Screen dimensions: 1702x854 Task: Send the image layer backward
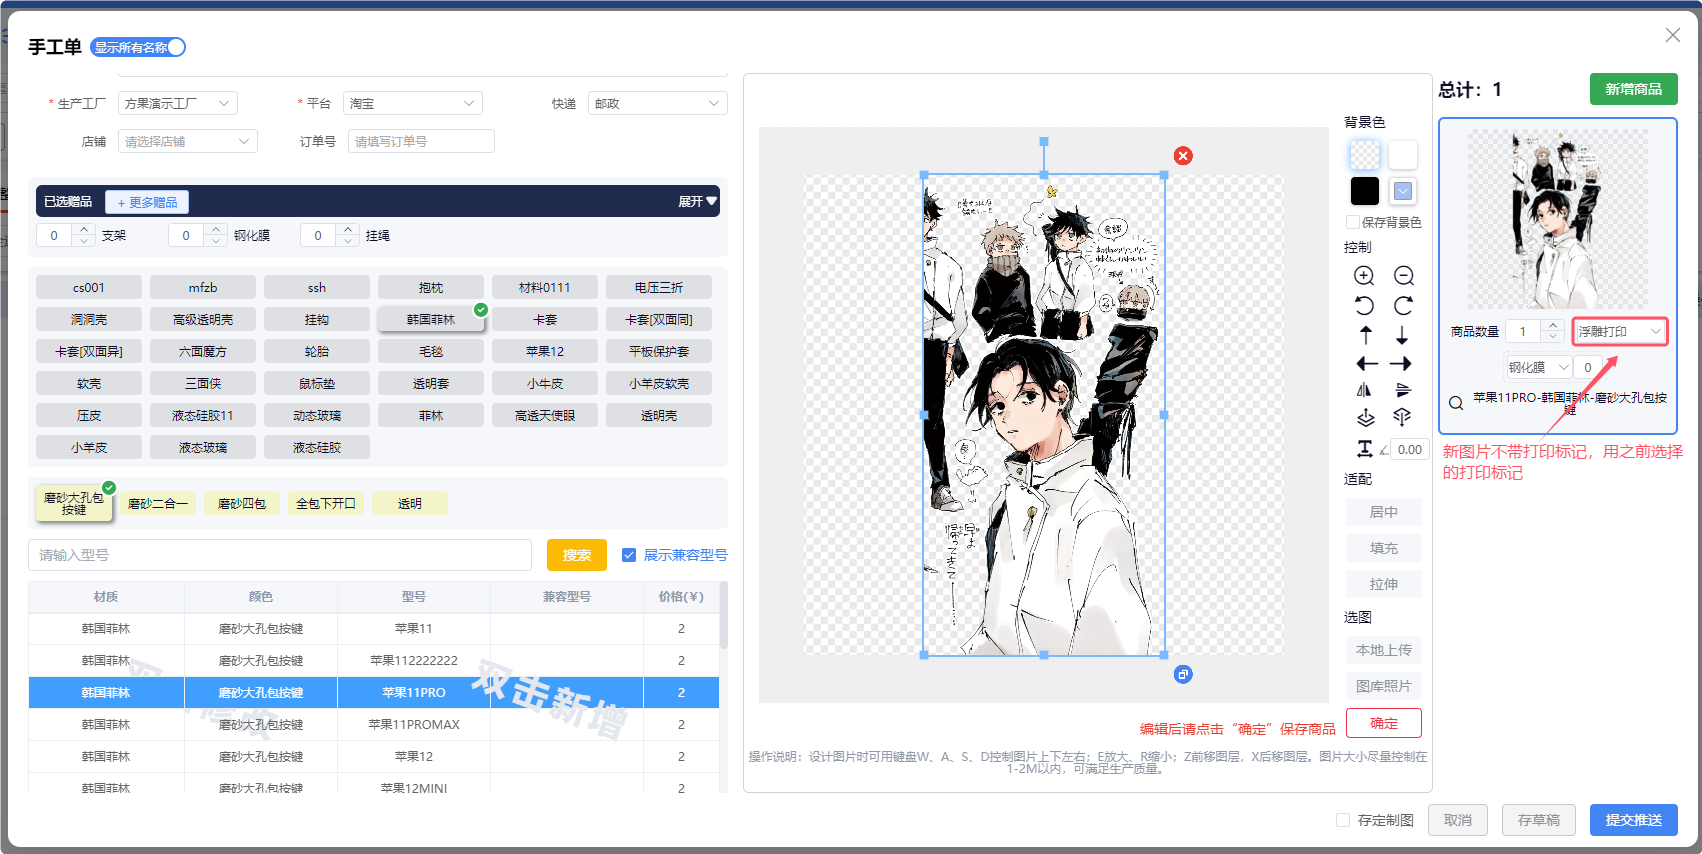point(1402,418)
